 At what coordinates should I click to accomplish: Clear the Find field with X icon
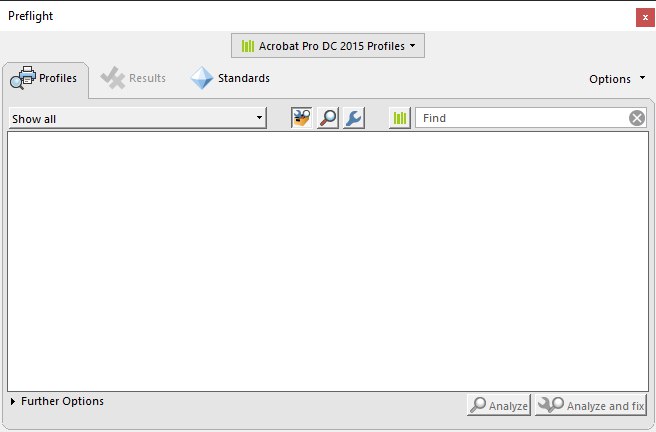[x=637, y=118]
